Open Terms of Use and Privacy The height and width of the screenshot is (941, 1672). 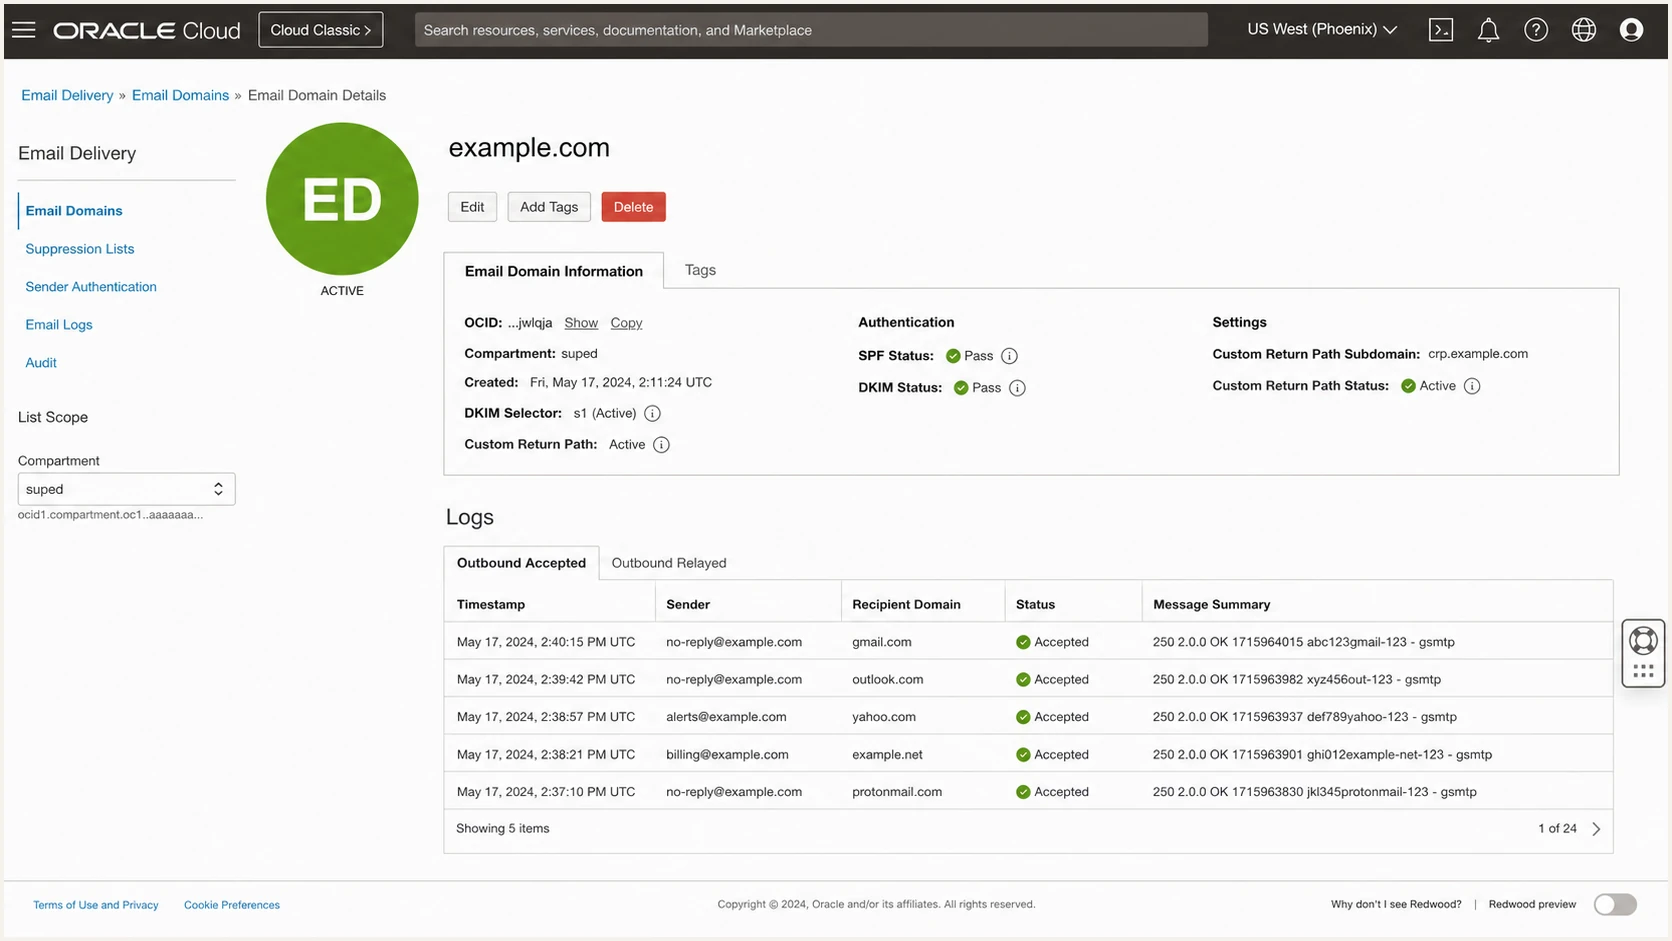(96, 905)
